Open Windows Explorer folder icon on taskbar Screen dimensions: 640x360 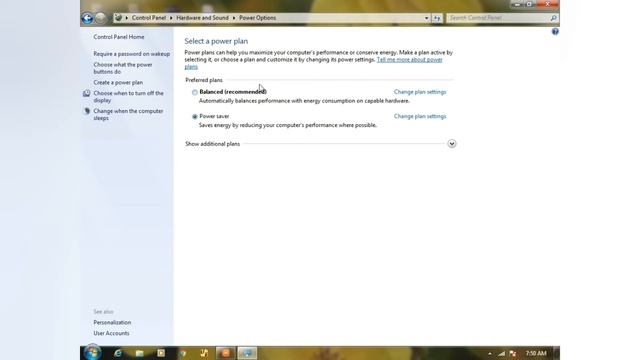pos(140,353)
